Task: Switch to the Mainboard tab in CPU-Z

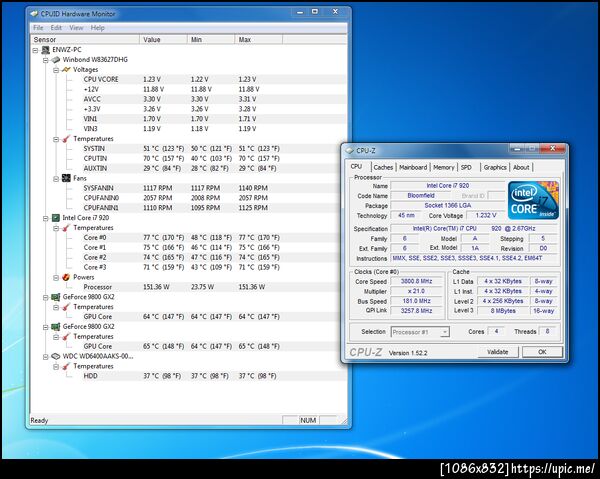Action: (x=413, y=168)
